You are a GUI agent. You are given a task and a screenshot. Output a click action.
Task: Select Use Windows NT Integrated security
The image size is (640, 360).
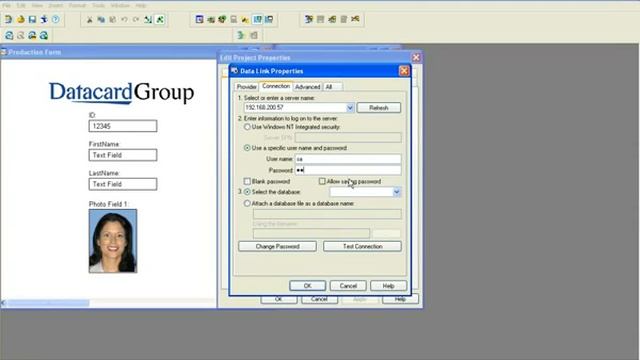[x=247, y=127]
